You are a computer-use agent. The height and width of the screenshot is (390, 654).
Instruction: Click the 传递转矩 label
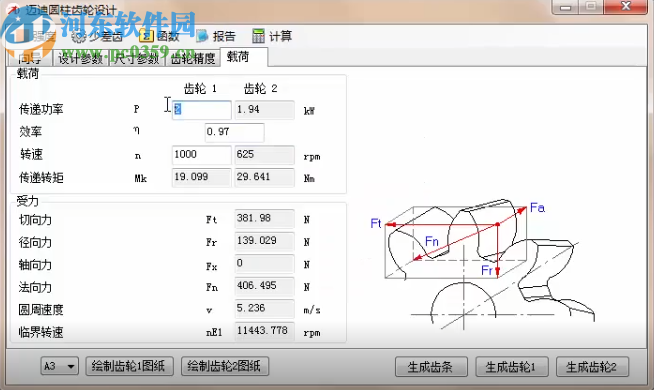pos(41,178)
